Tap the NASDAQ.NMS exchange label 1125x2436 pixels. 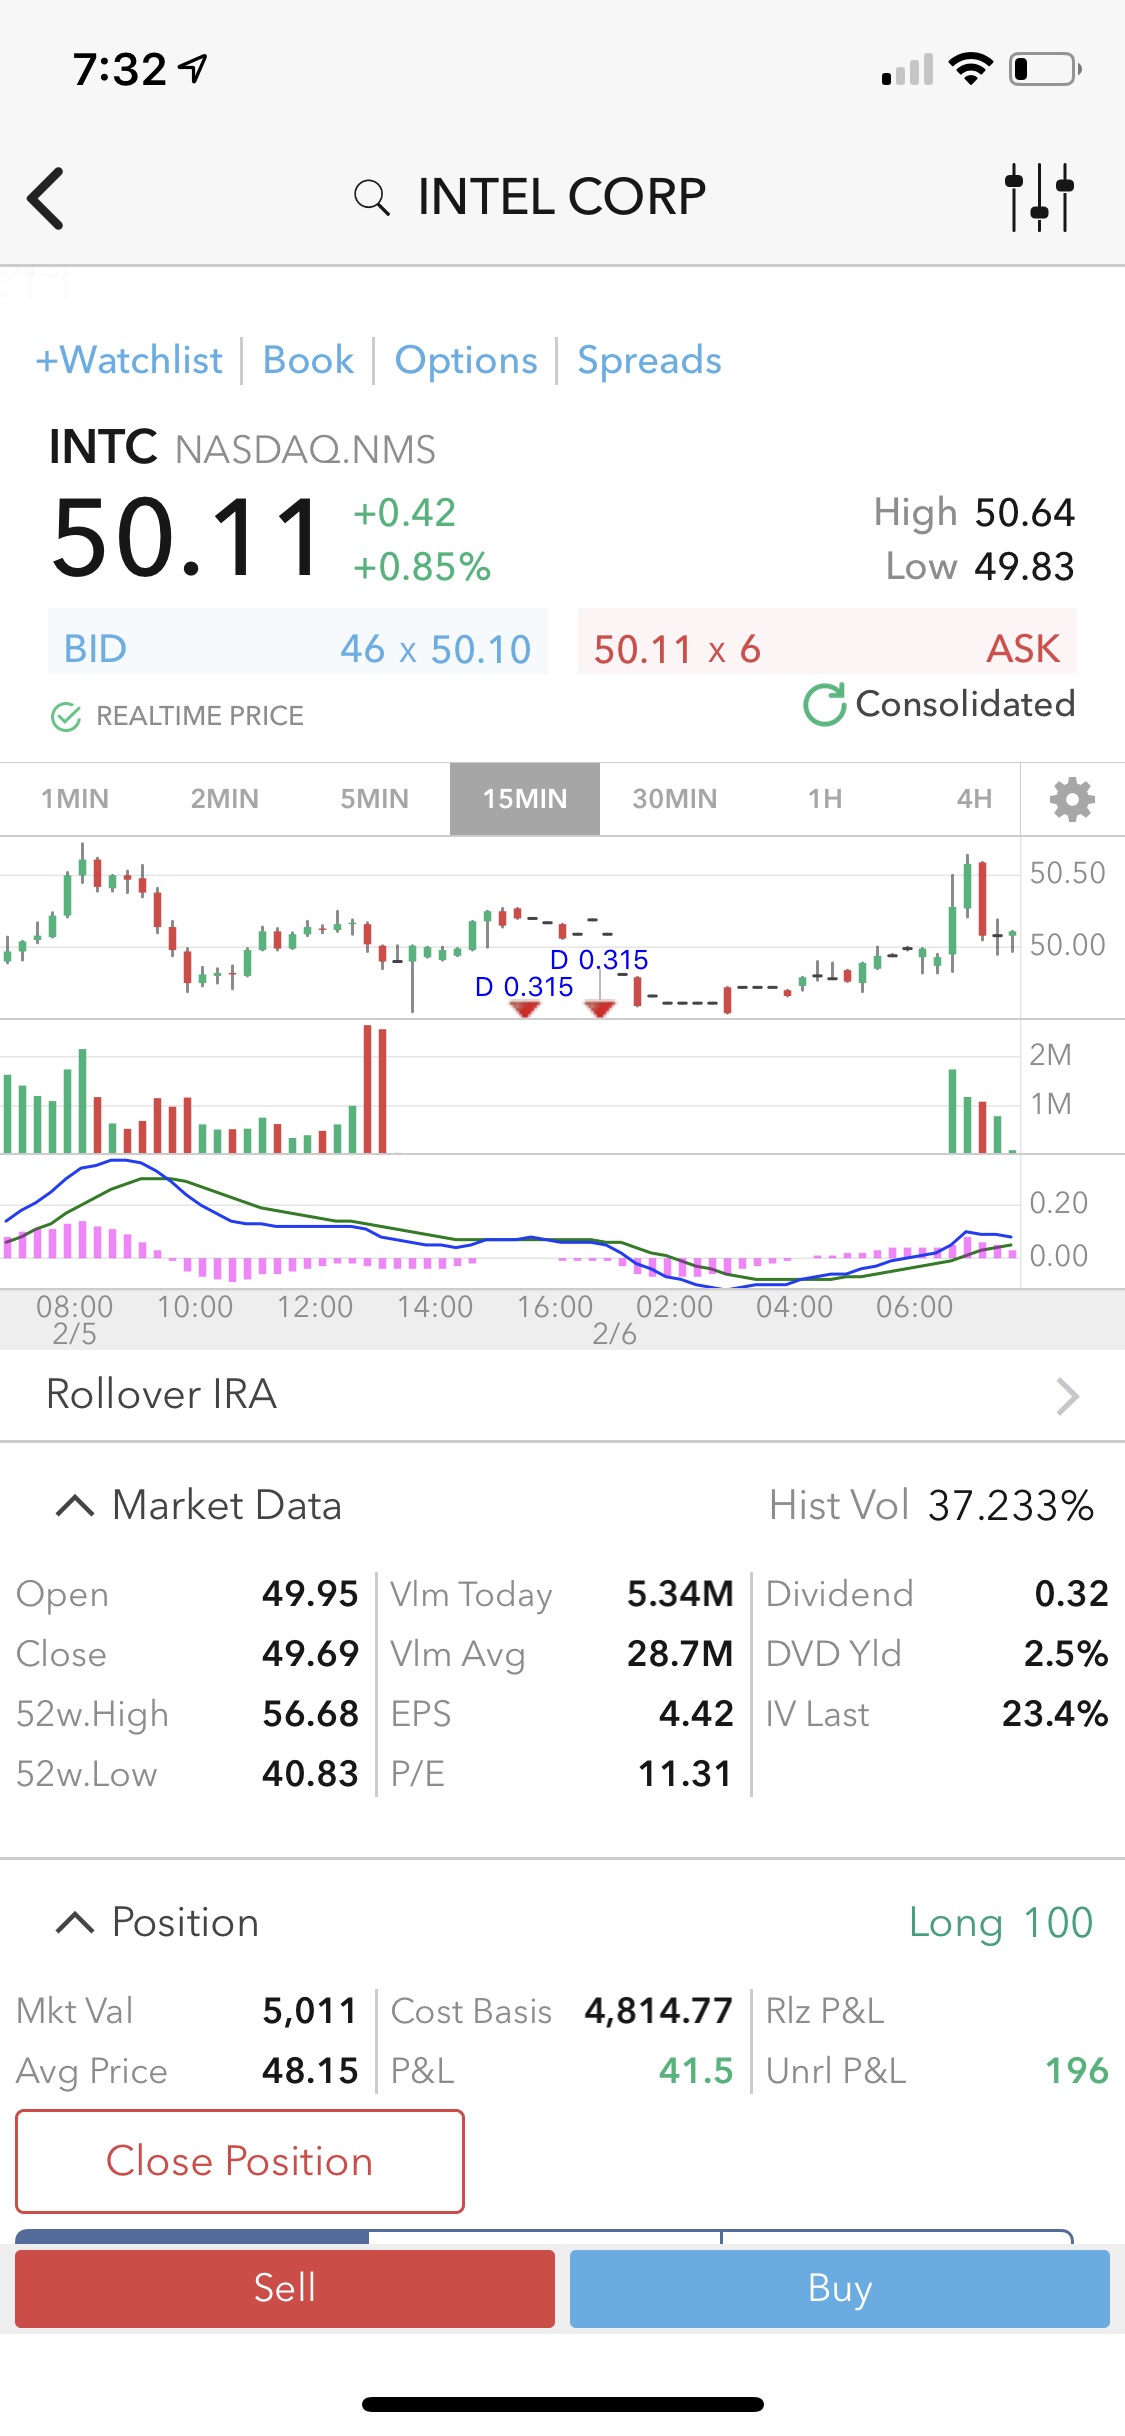coord(305,450)
